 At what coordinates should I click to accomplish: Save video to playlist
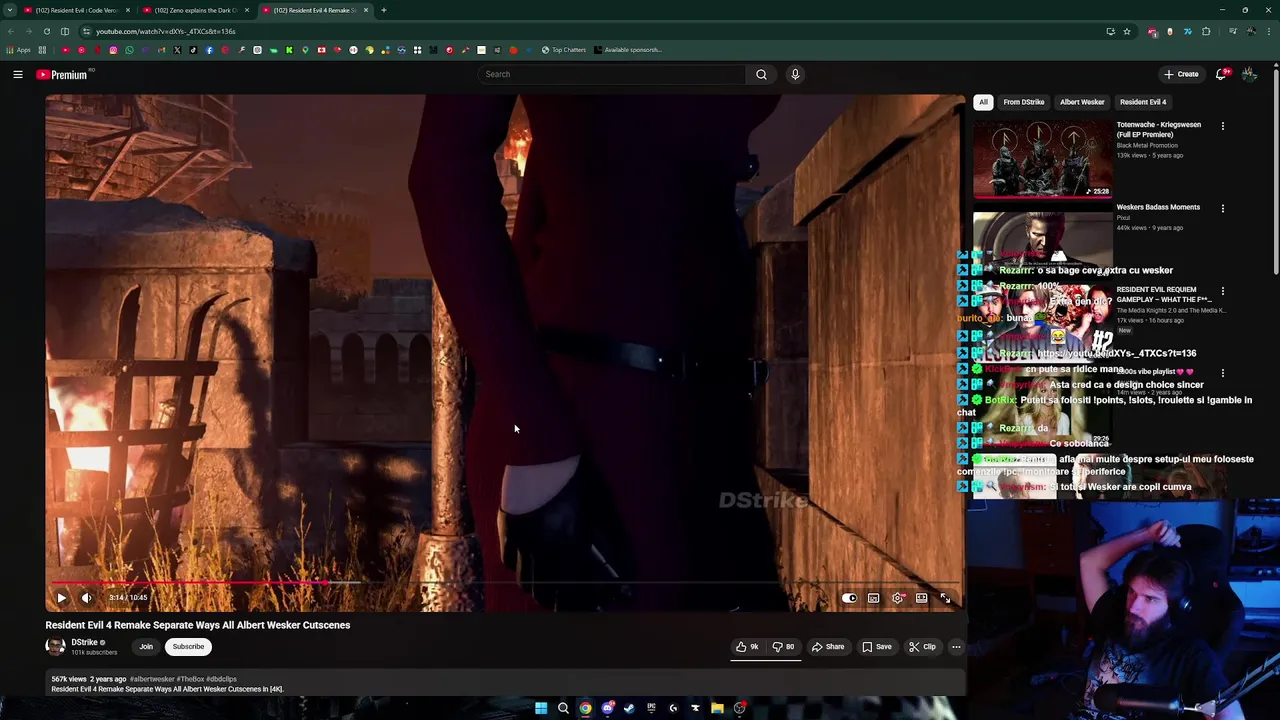[877, 647]
